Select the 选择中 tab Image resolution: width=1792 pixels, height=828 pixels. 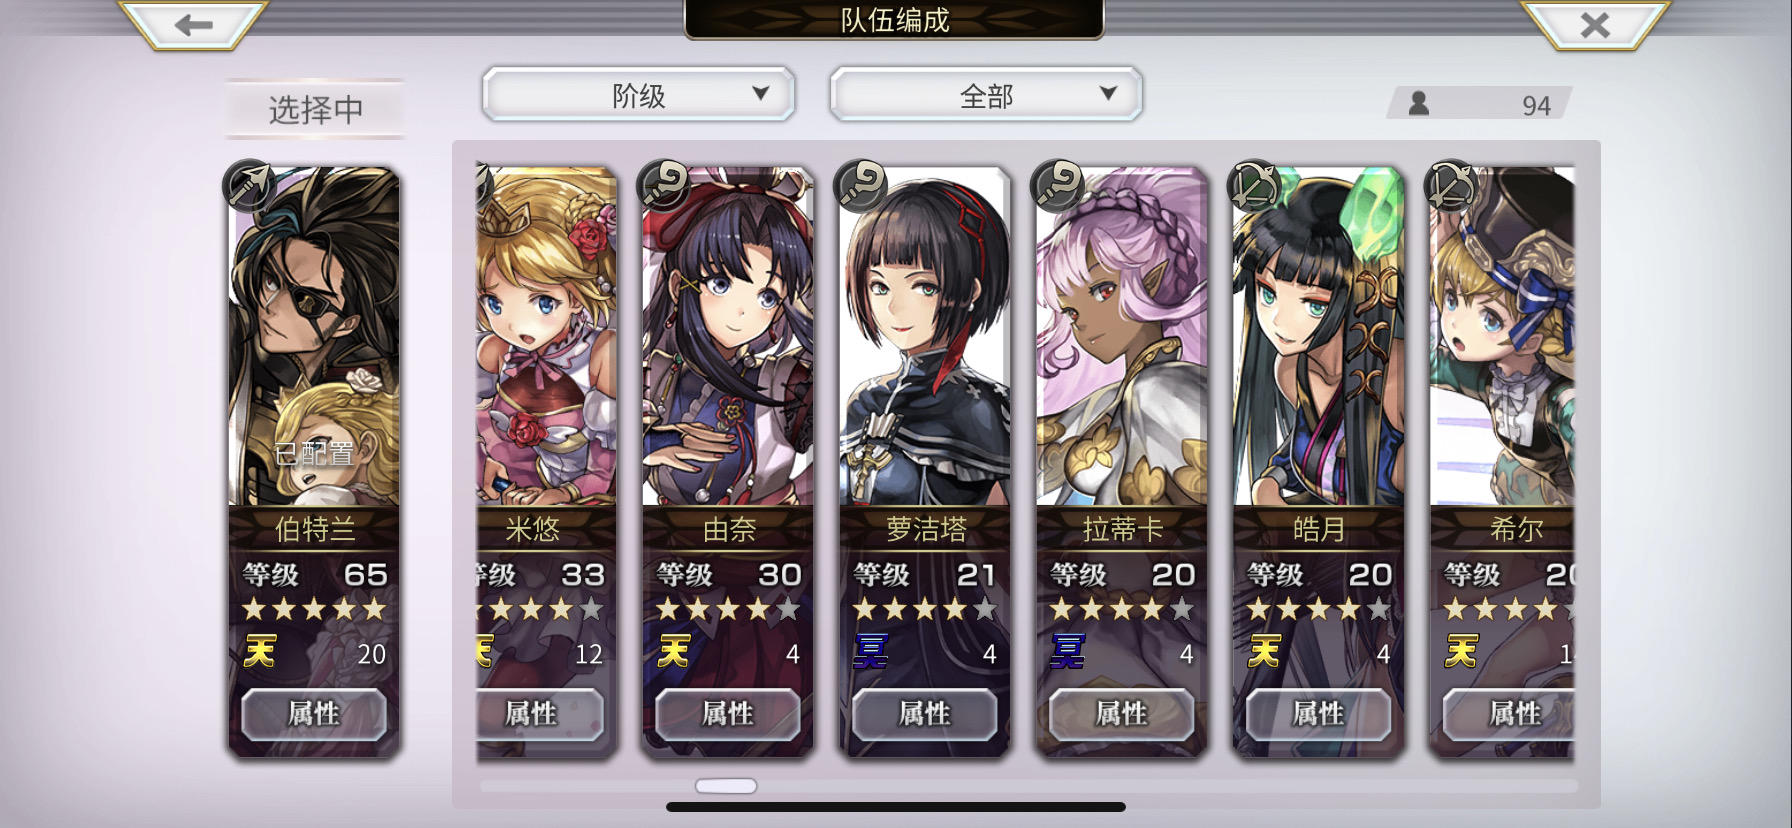coord(315,109)
